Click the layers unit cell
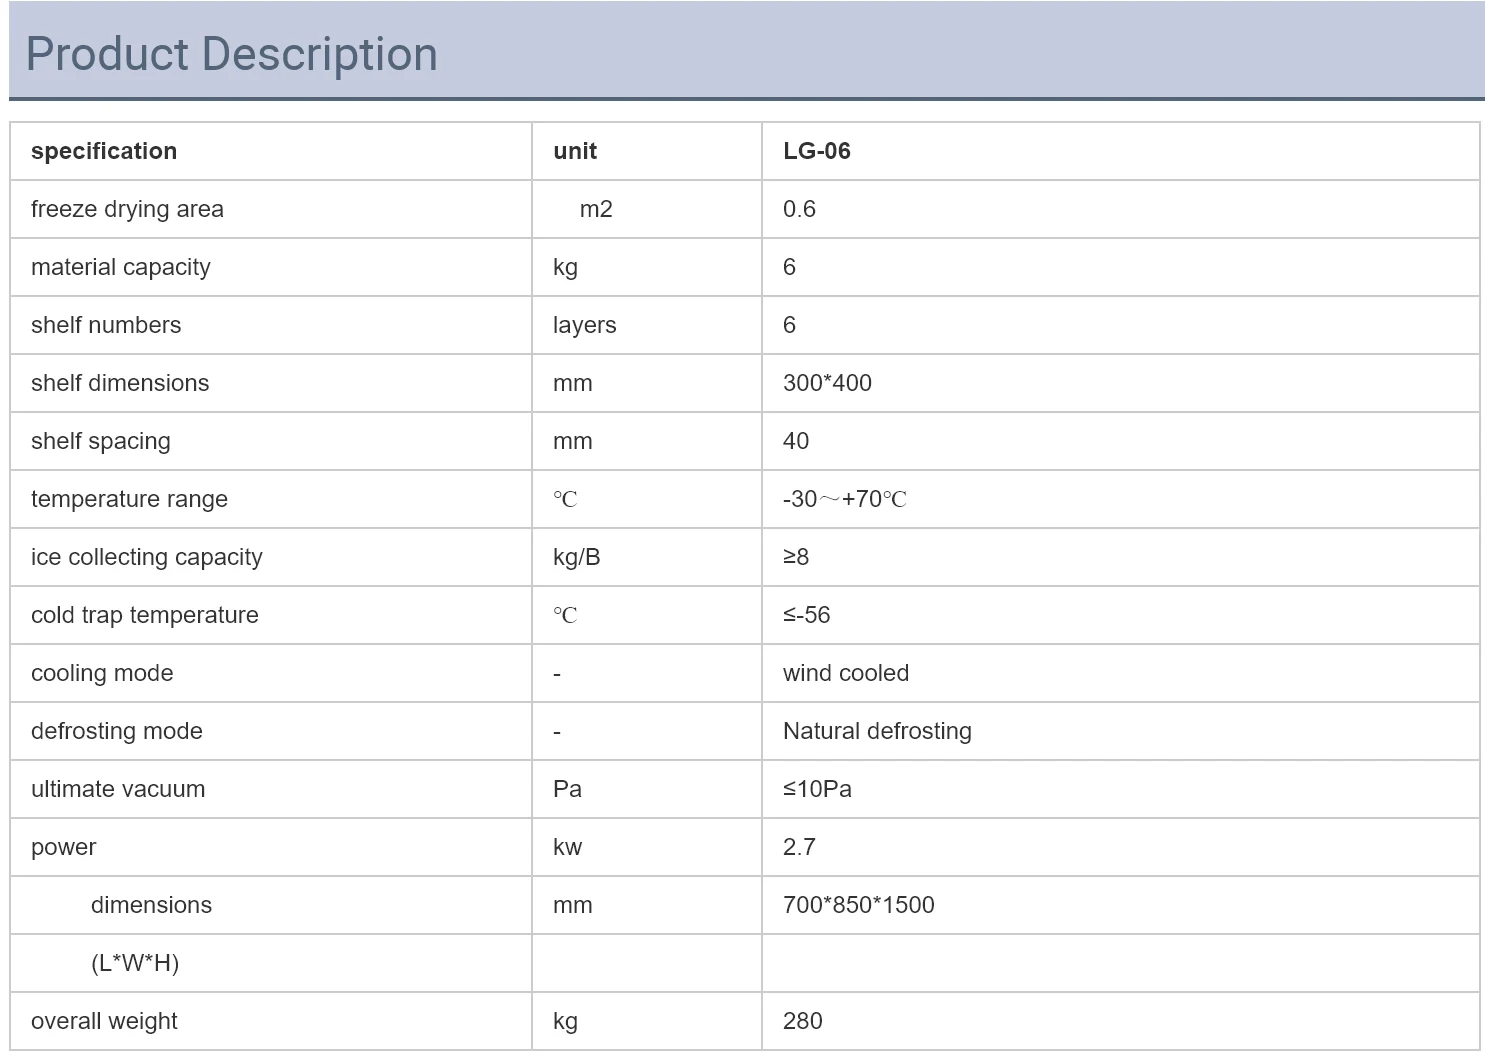 click(x=584, y=325)
